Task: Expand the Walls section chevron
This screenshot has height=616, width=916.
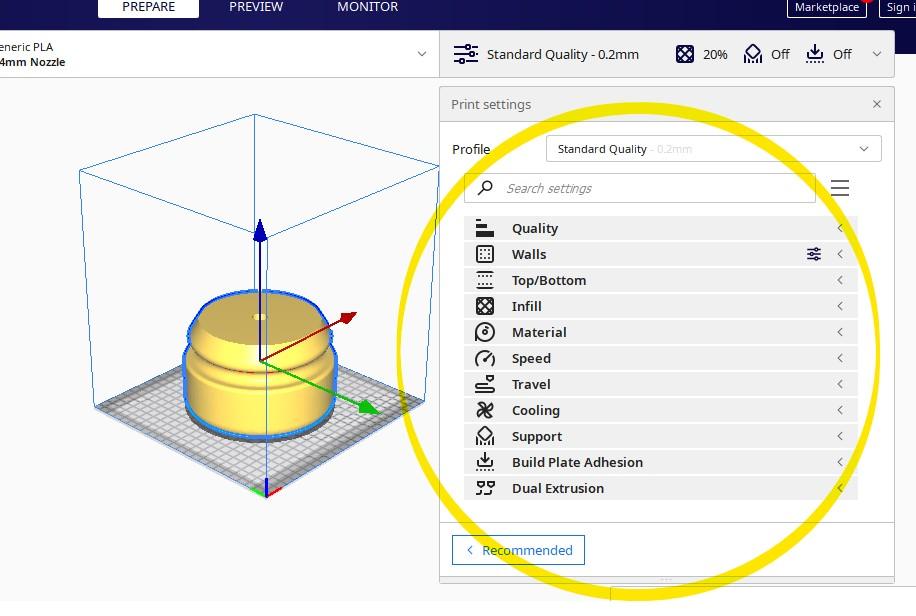Action: [x=840, y=254]
